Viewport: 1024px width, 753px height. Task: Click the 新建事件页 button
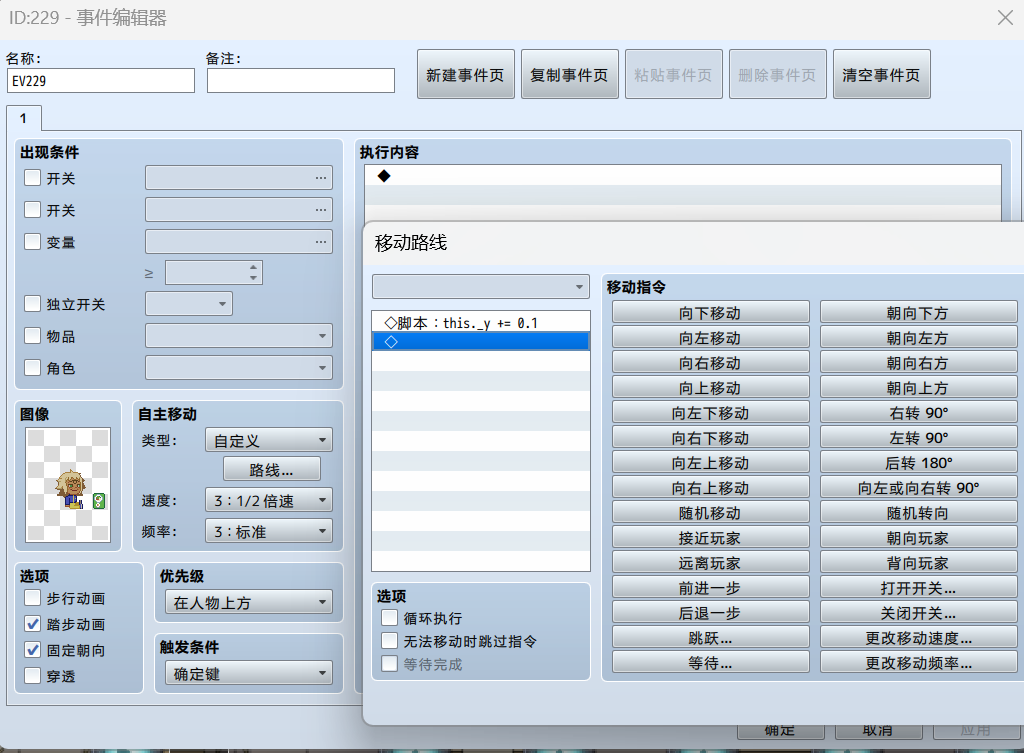tap(466, 74)
